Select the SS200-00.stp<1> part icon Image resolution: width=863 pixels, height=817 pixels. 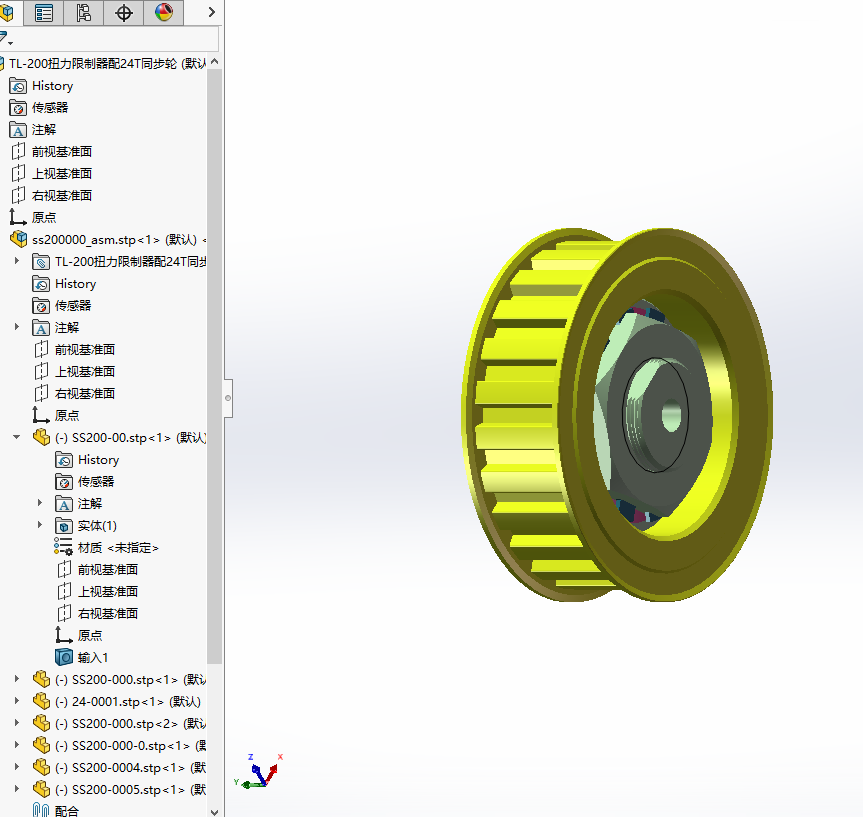coord(41,438)
